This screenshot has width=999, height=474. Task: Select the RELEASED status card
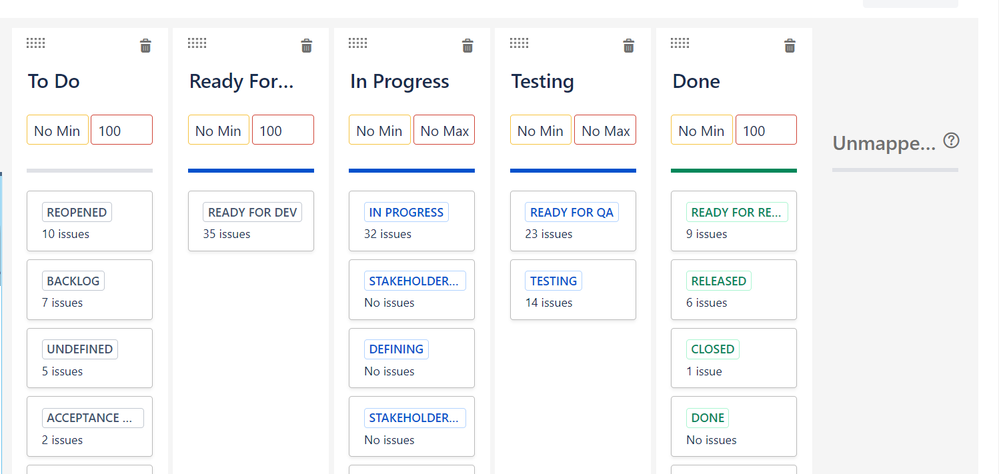click(x=734, y=290)
